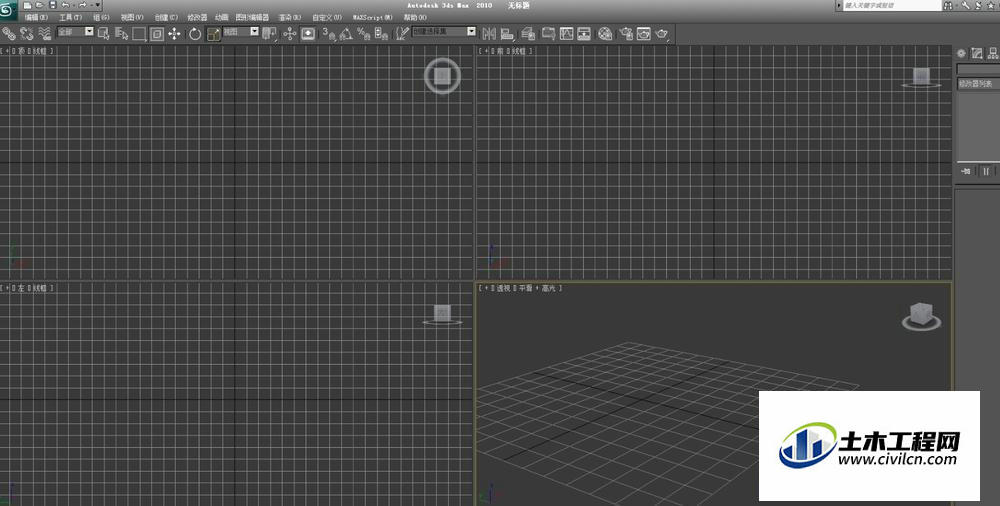
Task: Click the Use Pivot Point Center icon
Action: (269, 33)
